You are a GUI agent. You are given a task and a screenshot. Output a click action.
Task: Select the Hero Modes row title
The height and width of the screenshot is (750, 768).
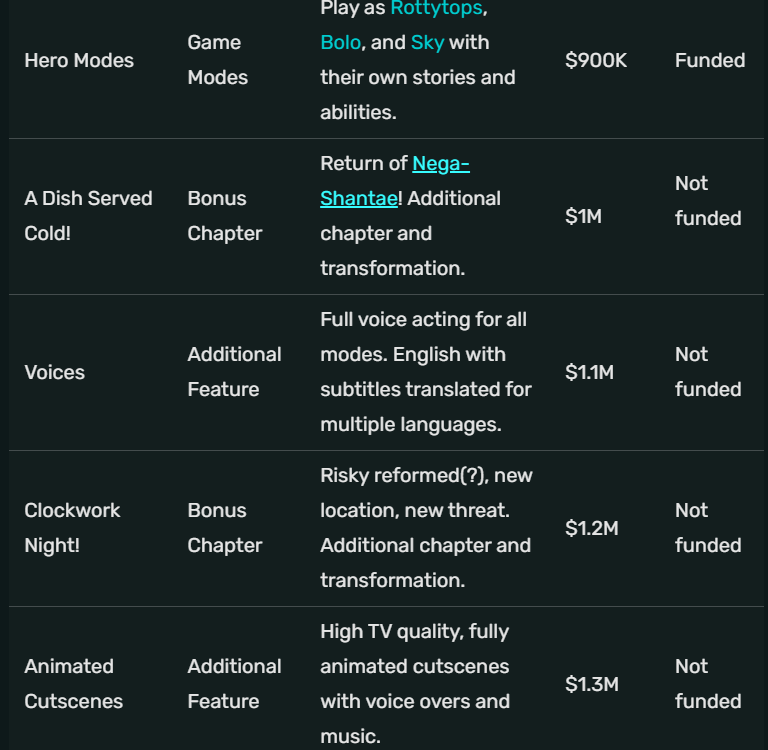coord(79,60)
